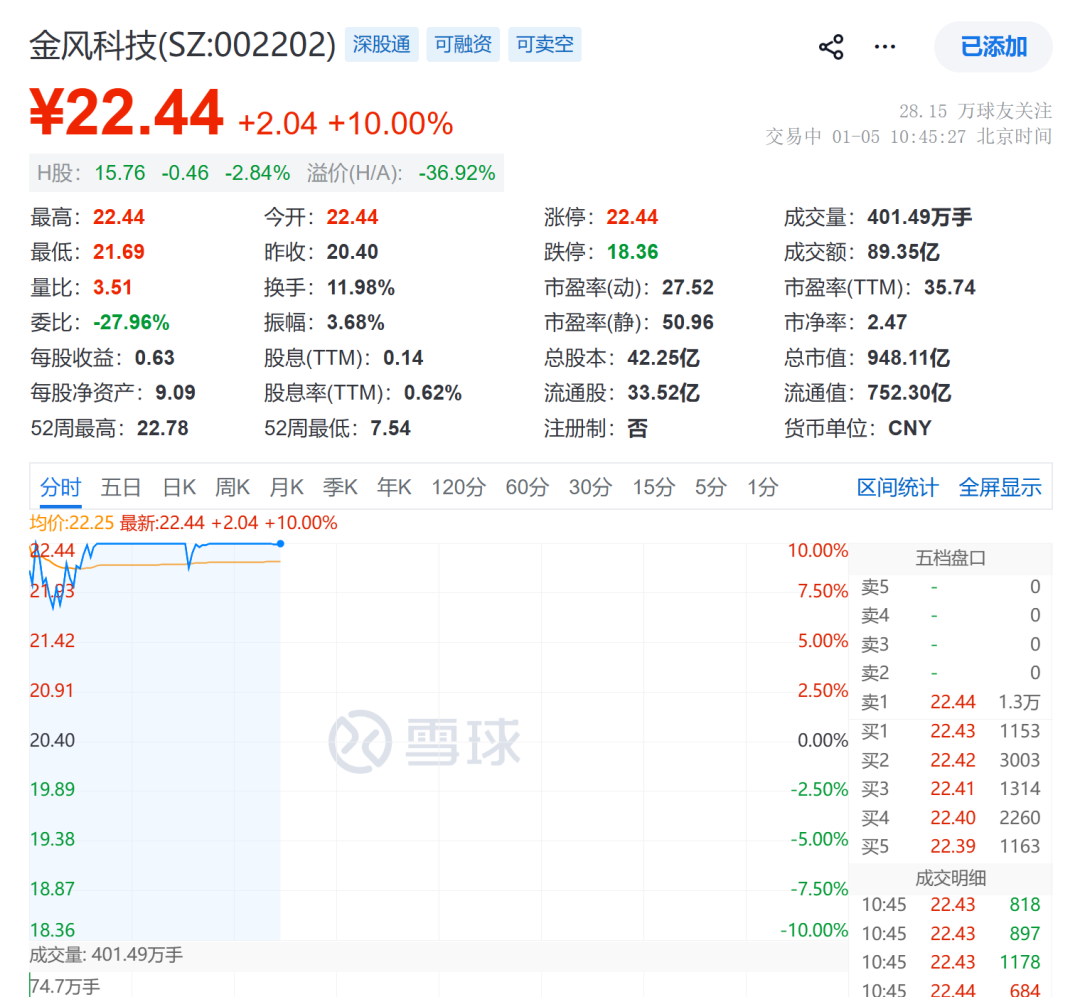Select the 周K chart tab

(233, 488)
